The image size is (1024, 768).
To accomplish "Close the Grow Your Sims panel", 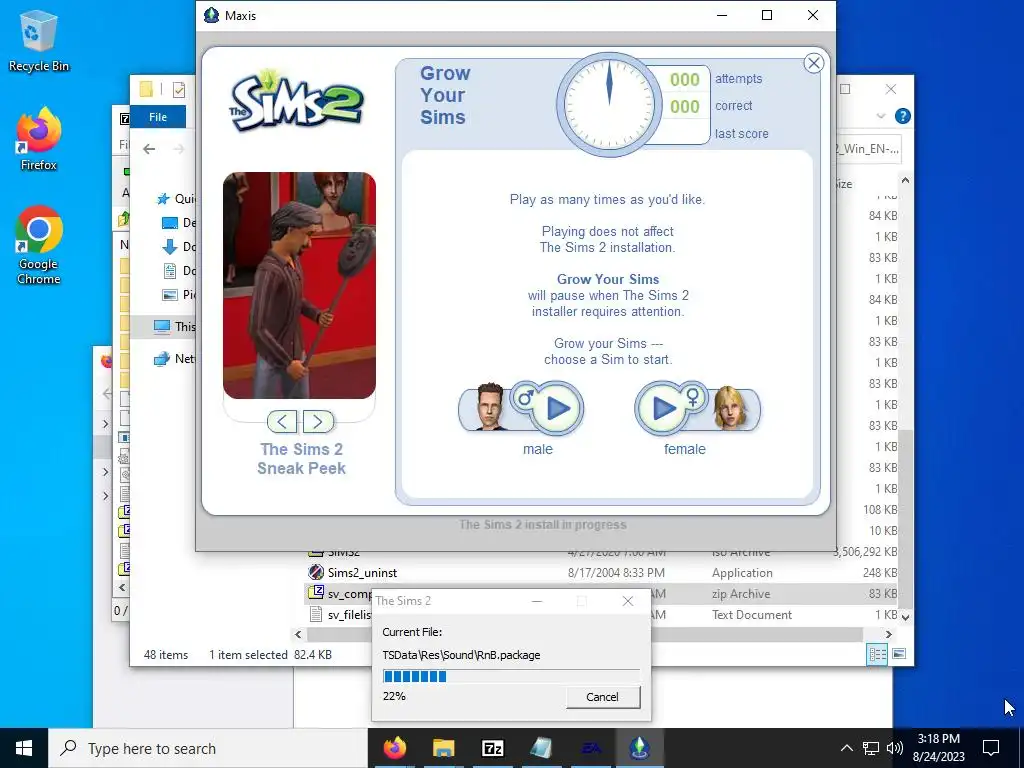I will (x=814, y=63).
